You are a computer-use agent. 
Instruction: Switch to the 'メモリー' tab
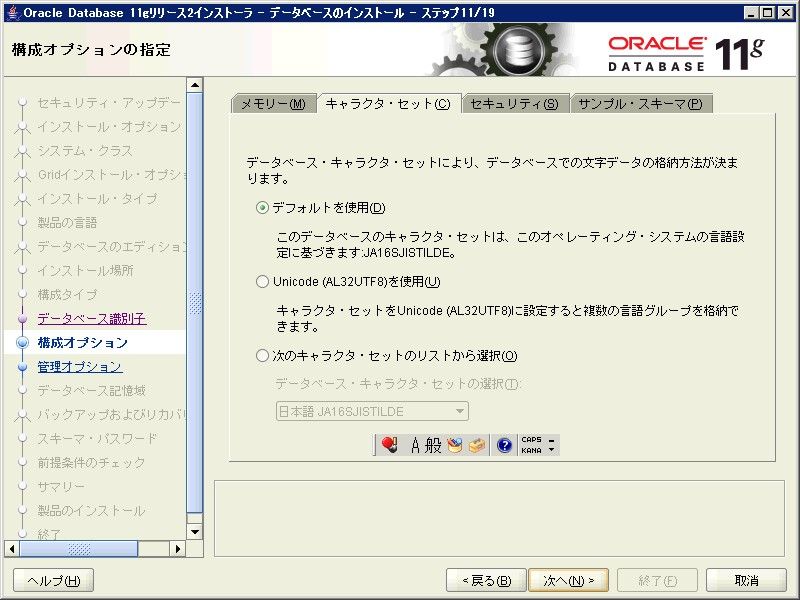(x=273, y=104)
